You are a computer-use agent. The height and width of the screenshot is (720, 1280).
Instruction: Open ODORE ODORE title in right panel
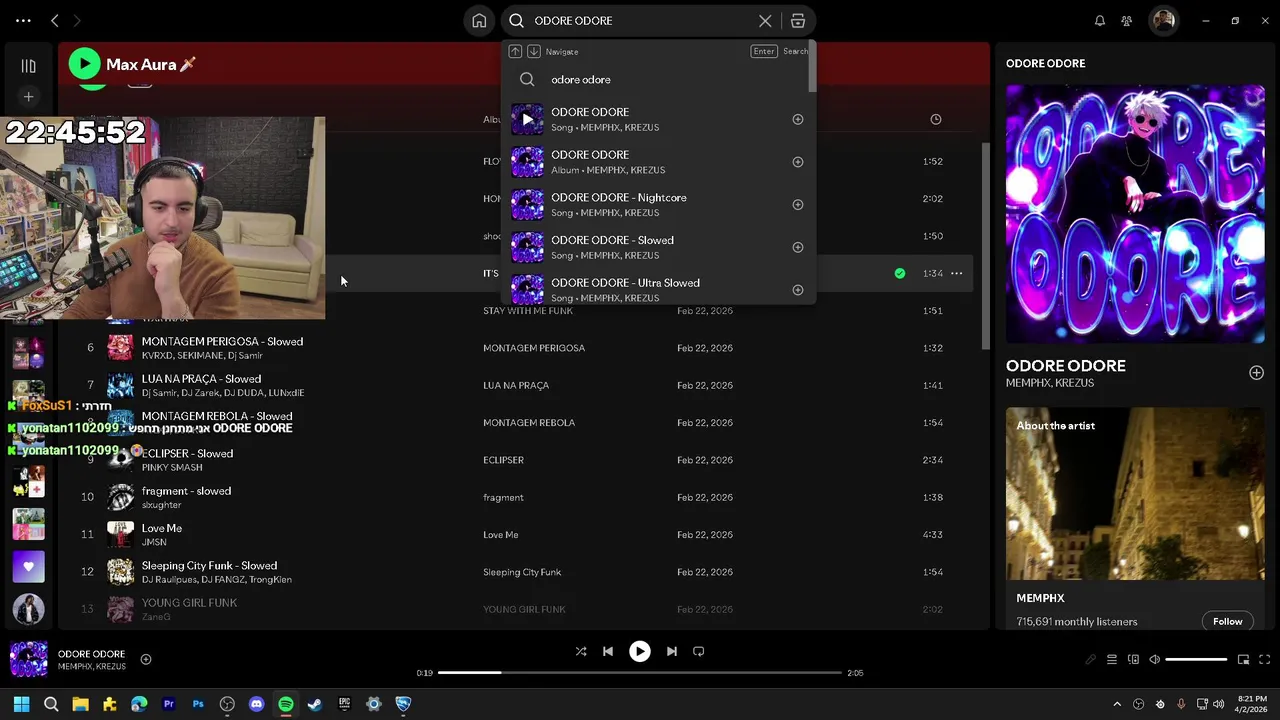click(x=1065, y=366)
